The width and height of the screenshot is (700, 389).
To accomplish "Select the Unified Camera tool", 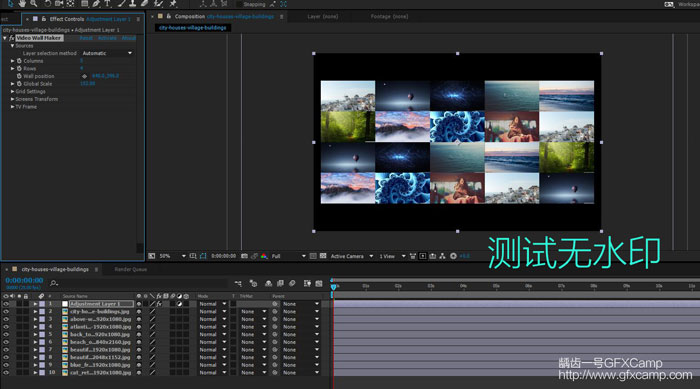I will [x=58, y=4].
